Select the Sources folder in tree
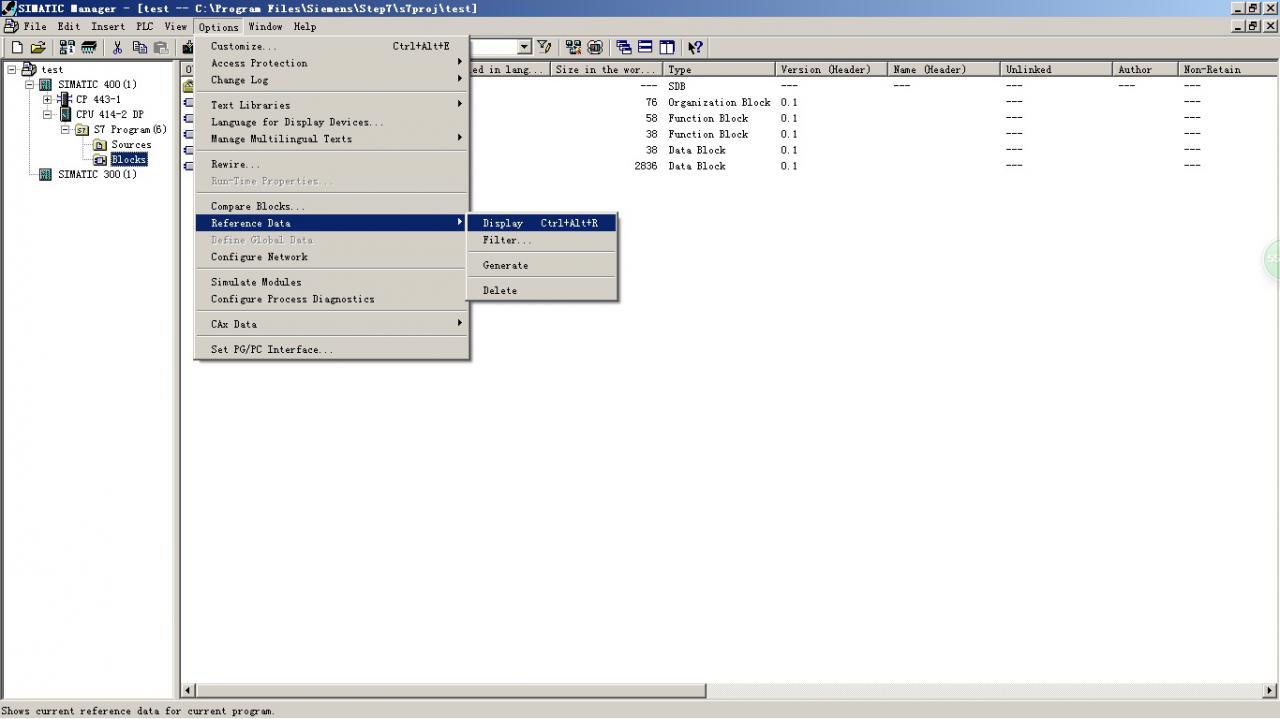Viewport: 1280px width, 719px height. click(x=131, y=145)
